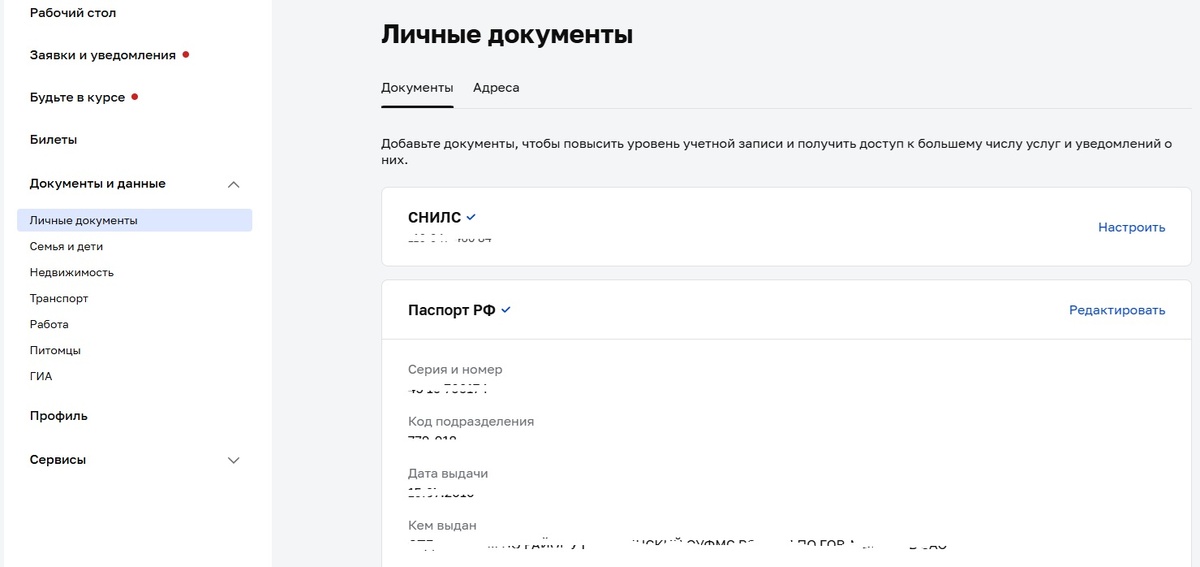Click the Код подразделения label
Viewport: 1200px width, 567px height.
tap(471, 421)
